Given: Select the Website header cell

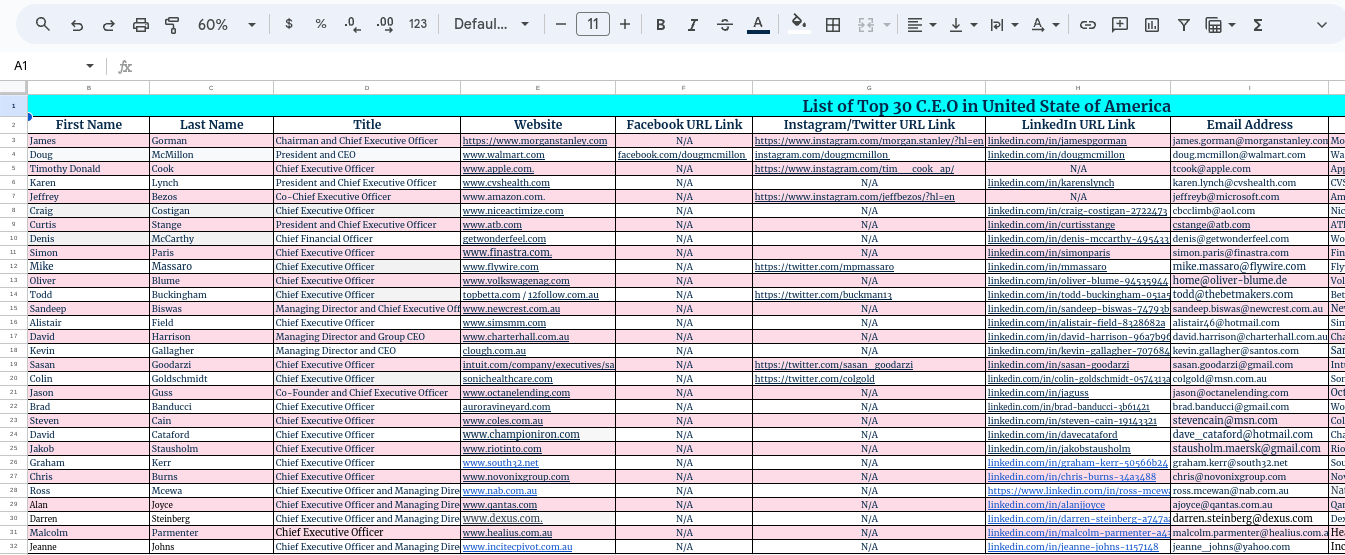Looking at the screenshot, I should (538, 125).
